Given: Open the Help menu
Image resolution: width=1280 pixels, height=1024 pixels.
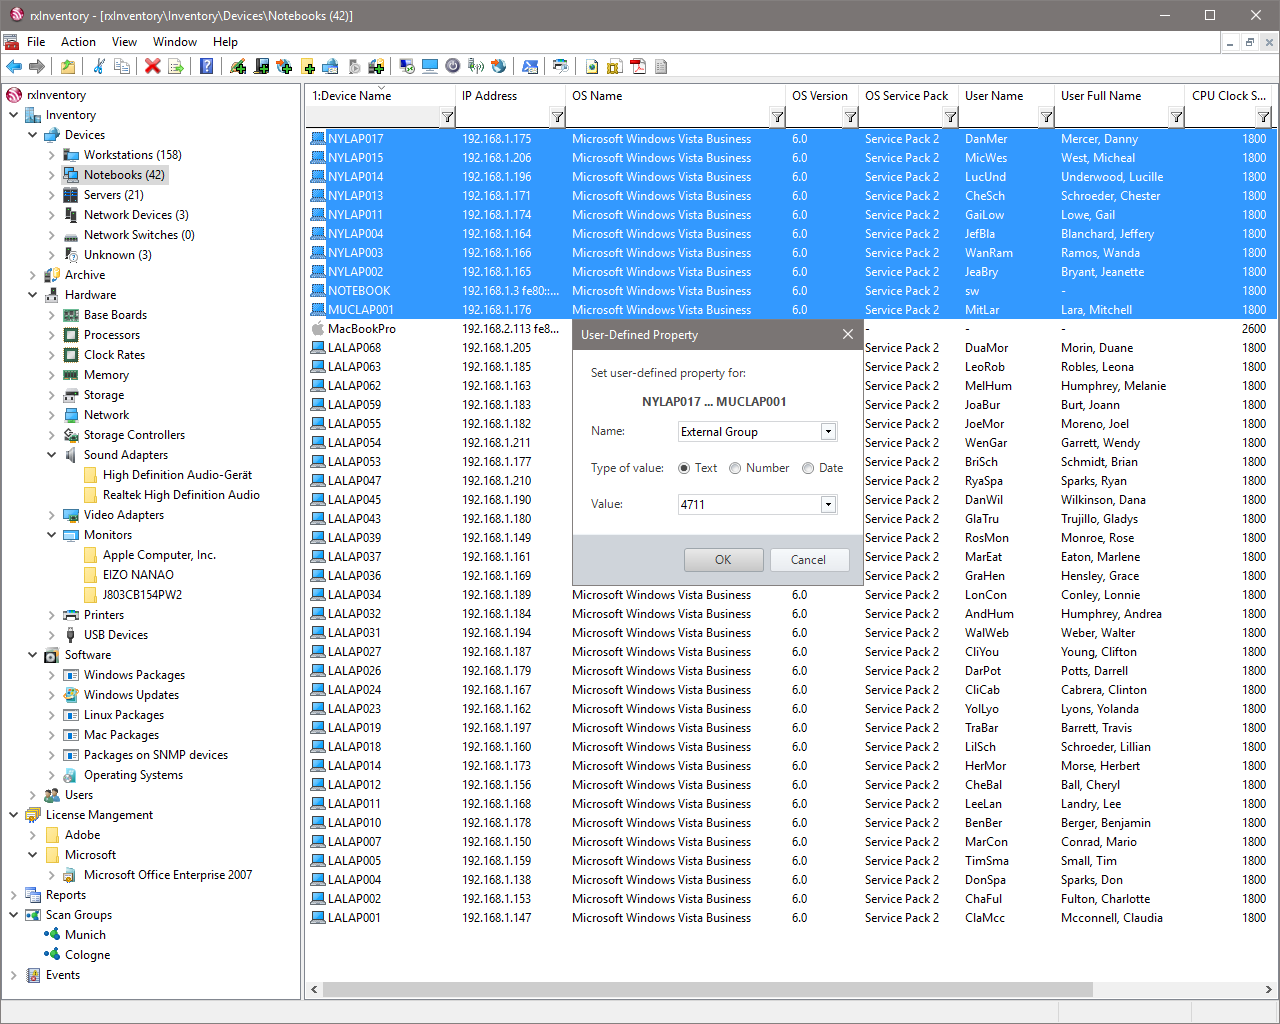Looking at the screenshot, I should (x=225, y=42).
